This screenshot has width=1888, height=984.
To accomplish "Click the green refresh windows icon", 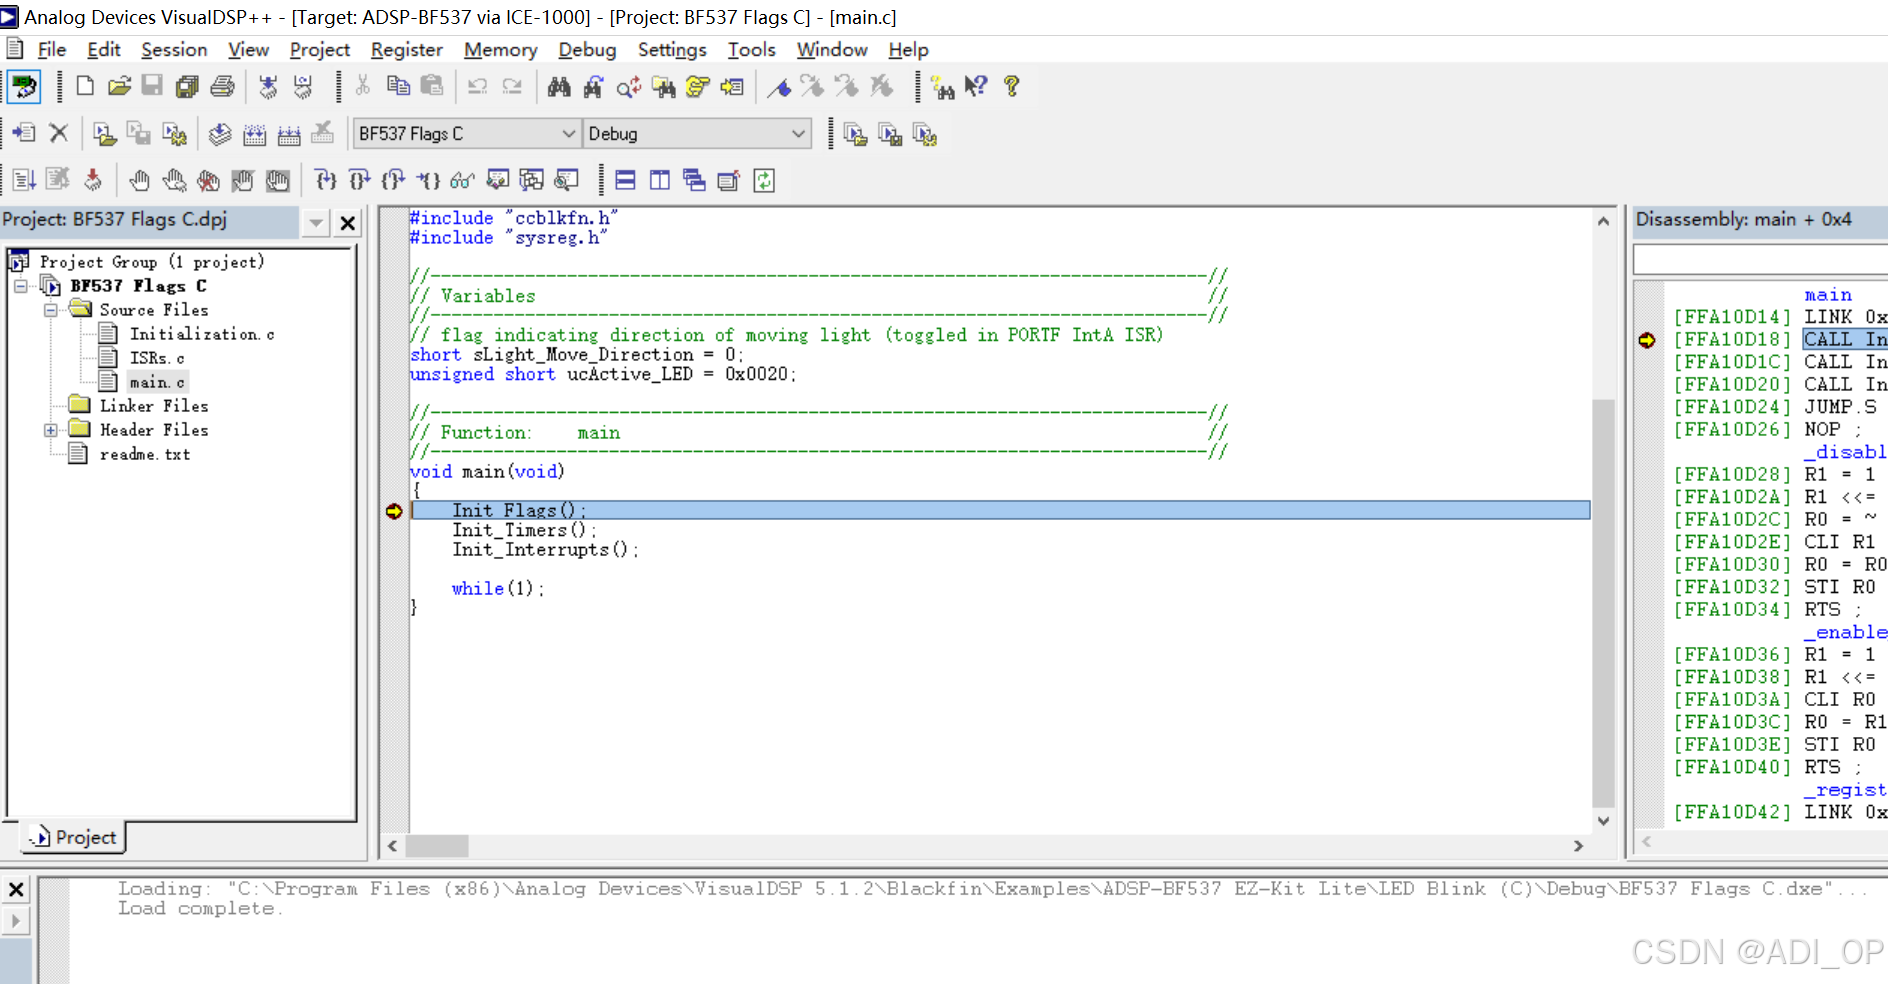I will (764, 180).
